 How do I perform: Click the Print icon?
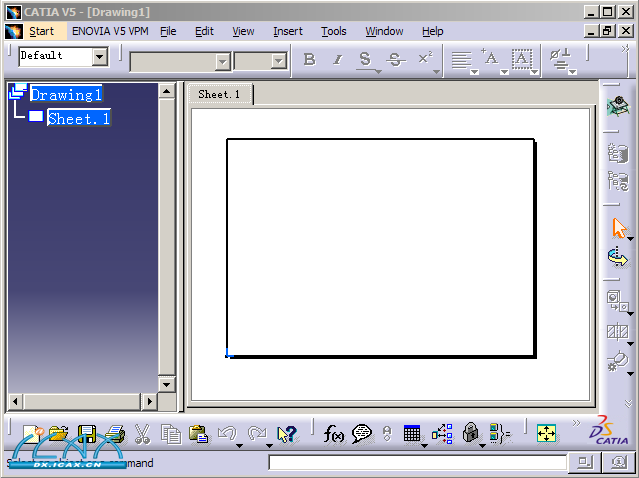click(115, 434)
